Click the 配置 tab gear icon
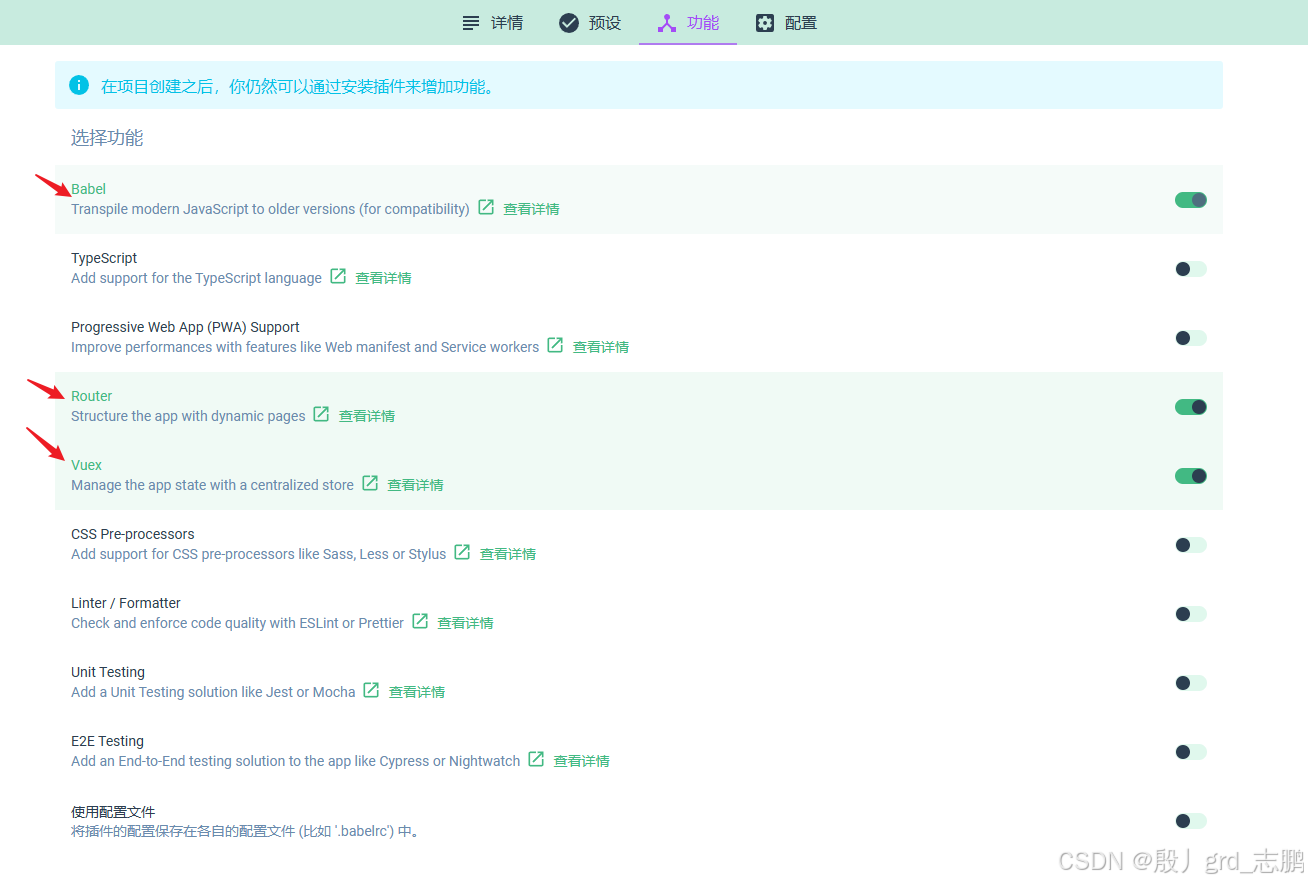This screenshot has height=883, width=1308. coord(765,23)
